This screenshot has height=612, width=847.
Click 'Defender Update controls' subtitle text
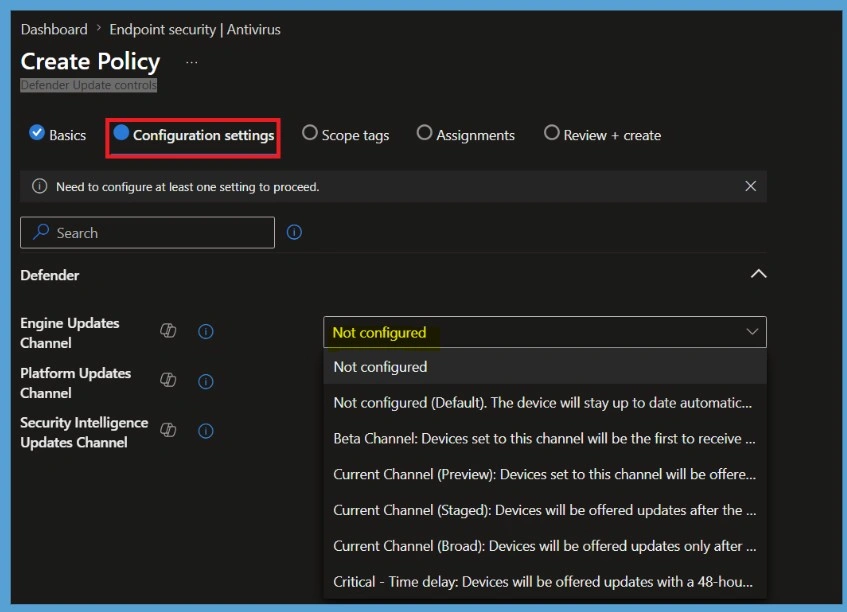pos(89,85)
